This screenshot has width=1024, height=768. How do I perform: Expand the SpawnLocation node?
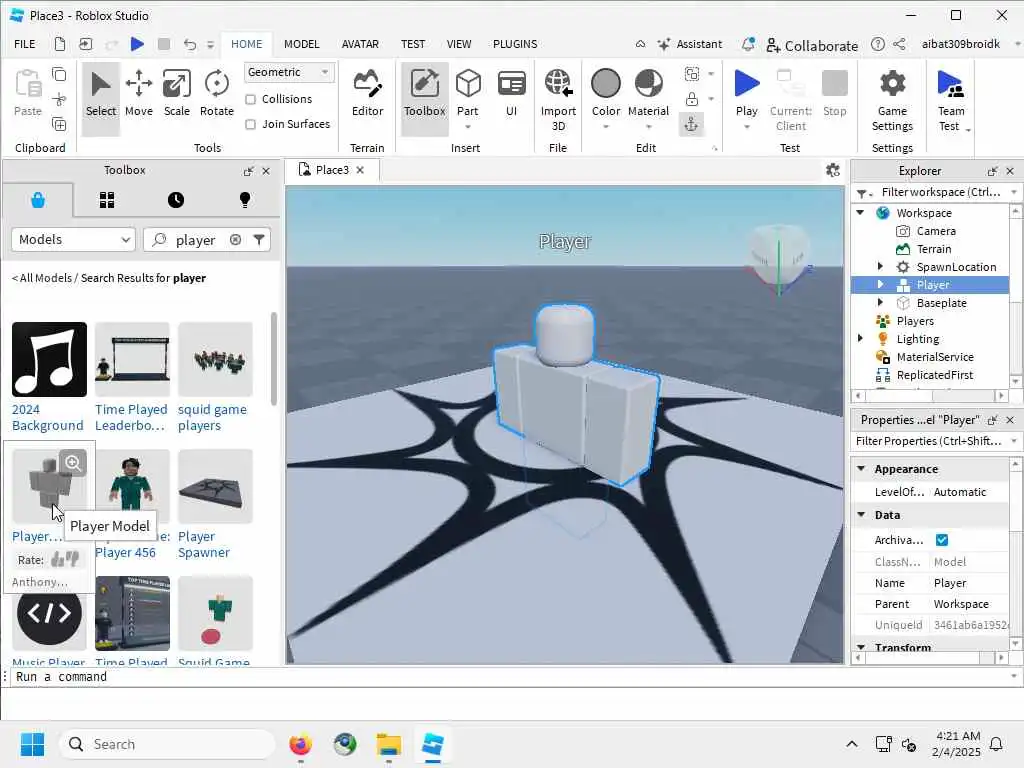tap(880, 266)
